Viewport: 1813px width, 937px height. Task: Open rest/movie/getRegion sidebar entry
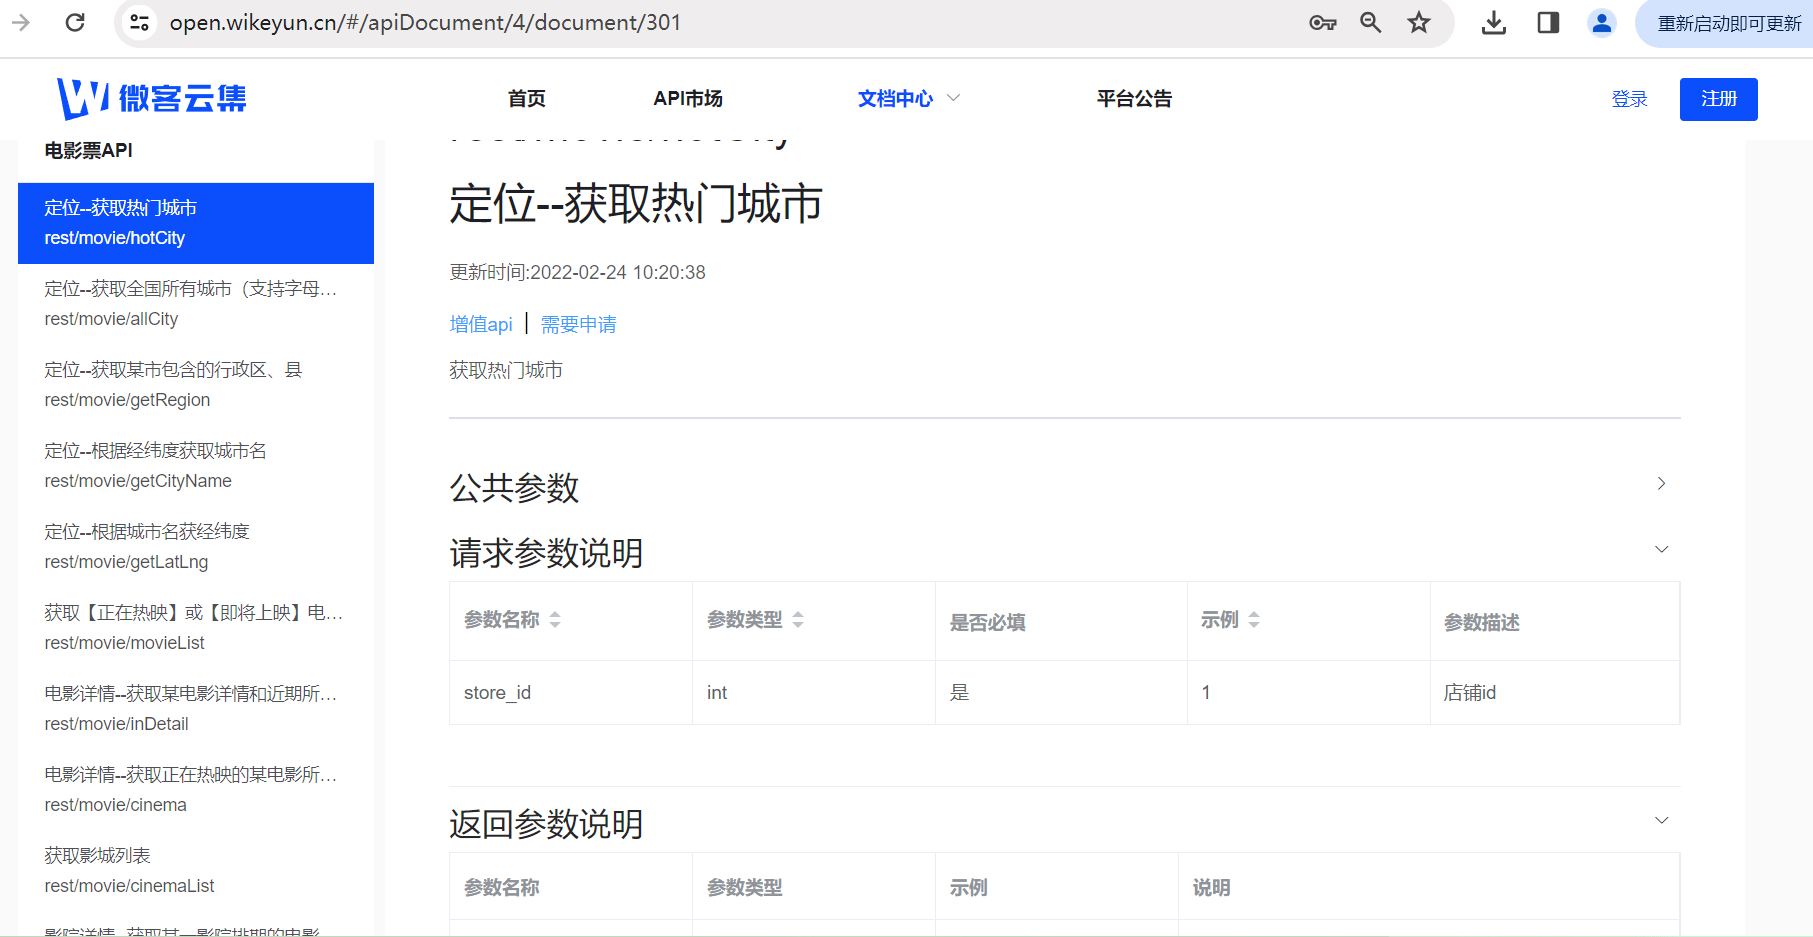click(x=196, y=385)
